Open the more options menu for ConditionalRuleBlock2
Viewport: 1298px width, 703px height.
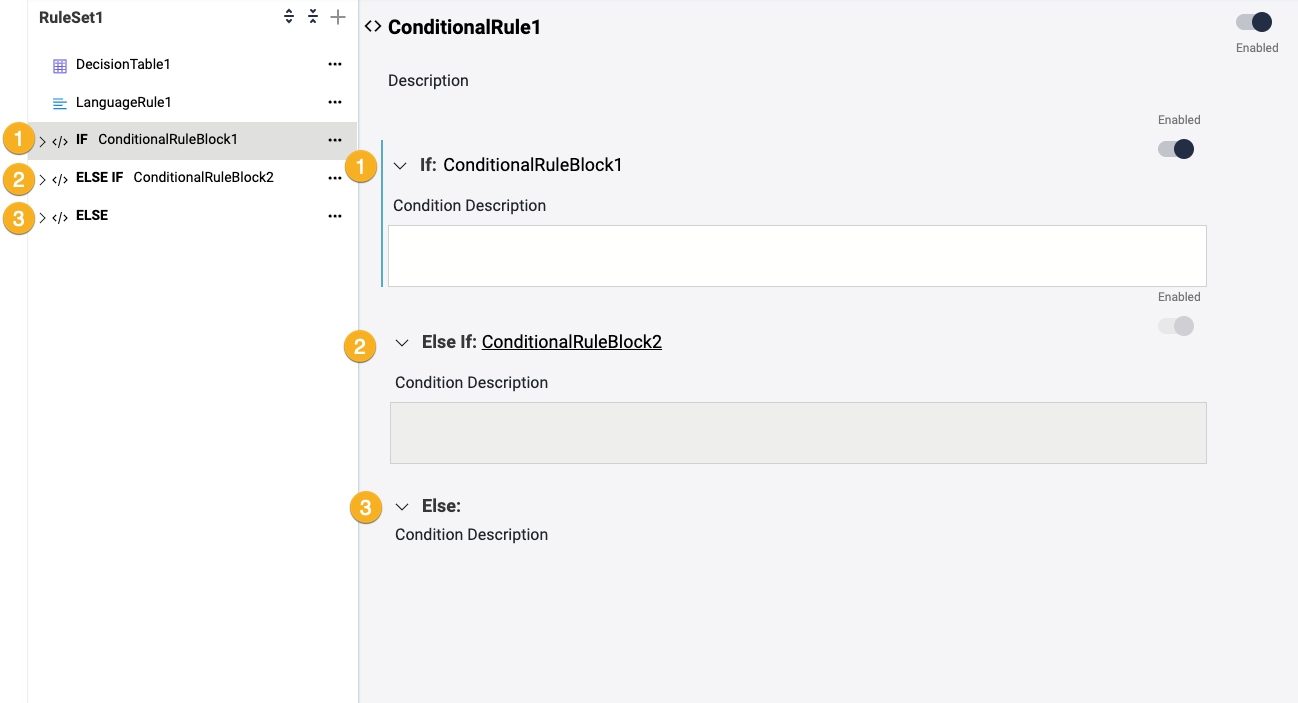pos(335,178)
